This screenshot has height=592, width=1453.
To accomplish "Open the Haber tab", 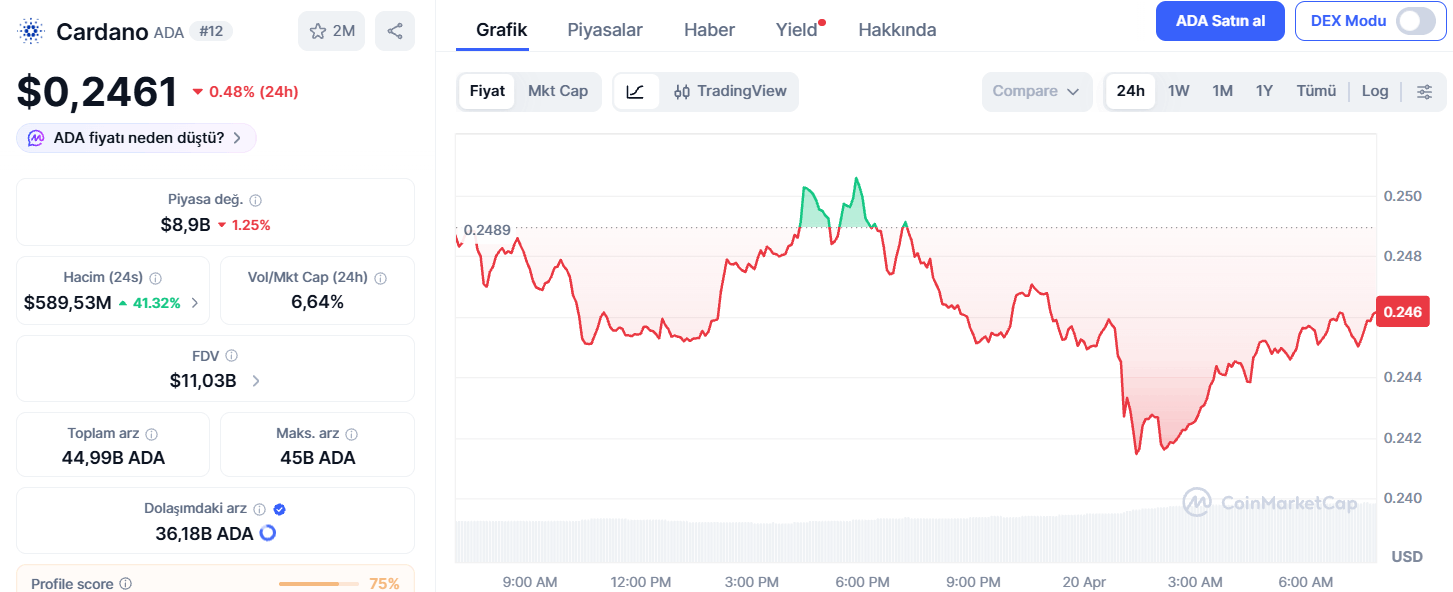I will click(709, 30).
